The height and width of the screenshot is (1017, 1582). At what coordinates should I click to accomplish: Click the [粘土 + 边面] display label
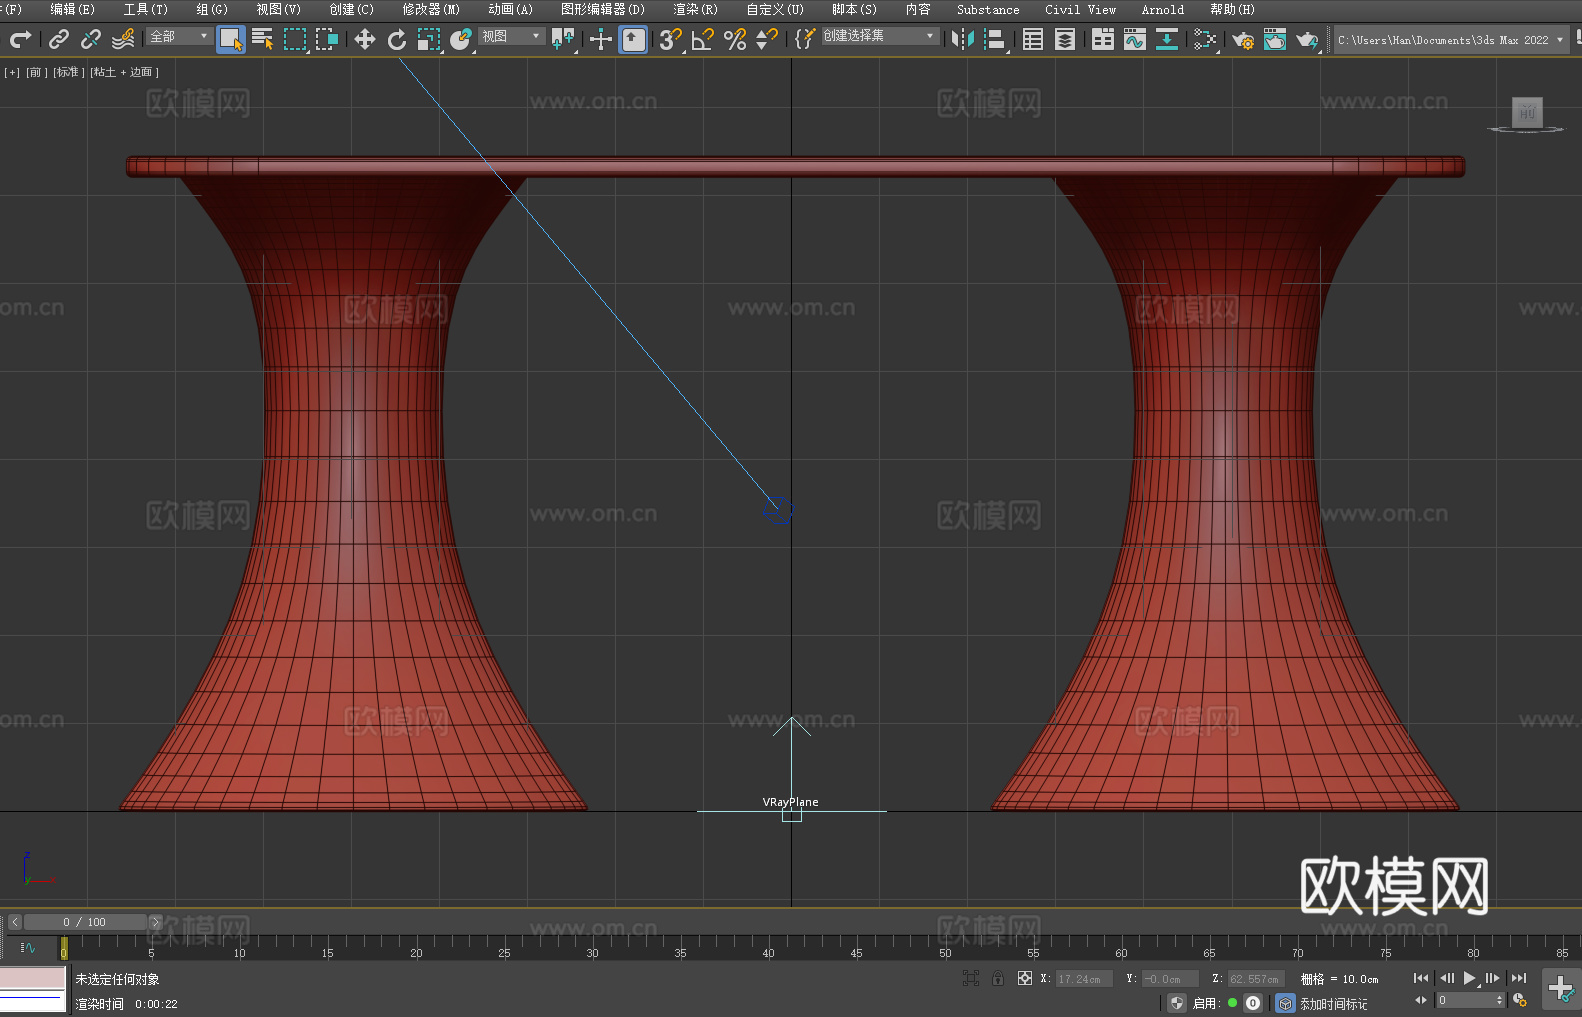[124, 72]
